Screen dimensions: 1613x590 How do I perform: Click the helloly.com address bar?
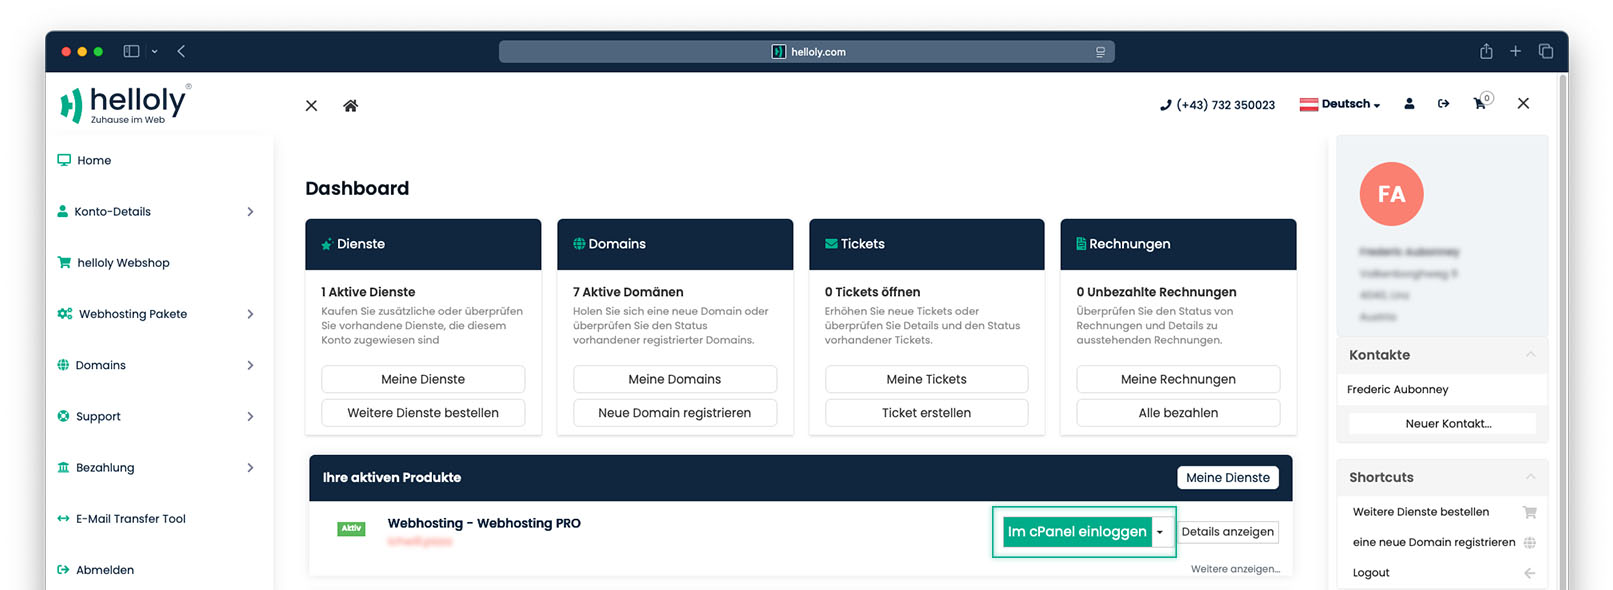tap(806, 52)
